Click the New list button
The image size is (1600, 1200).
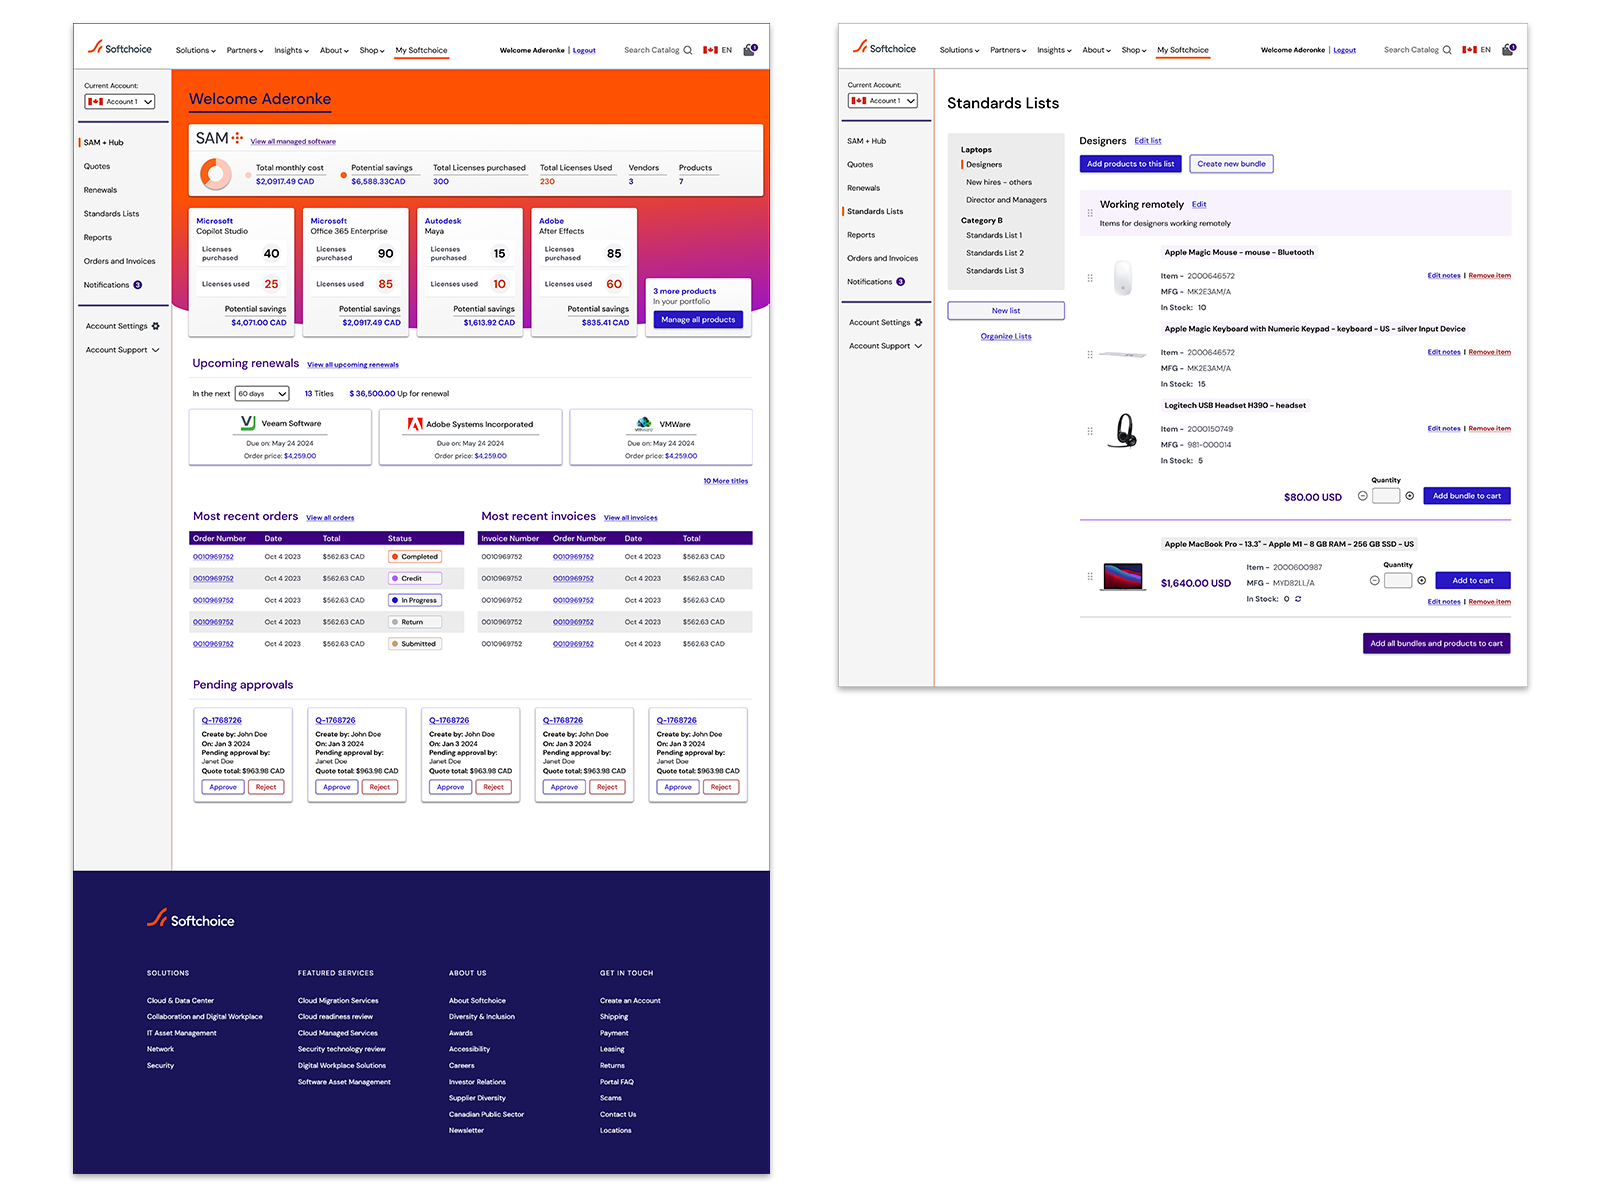[1006, 311]
